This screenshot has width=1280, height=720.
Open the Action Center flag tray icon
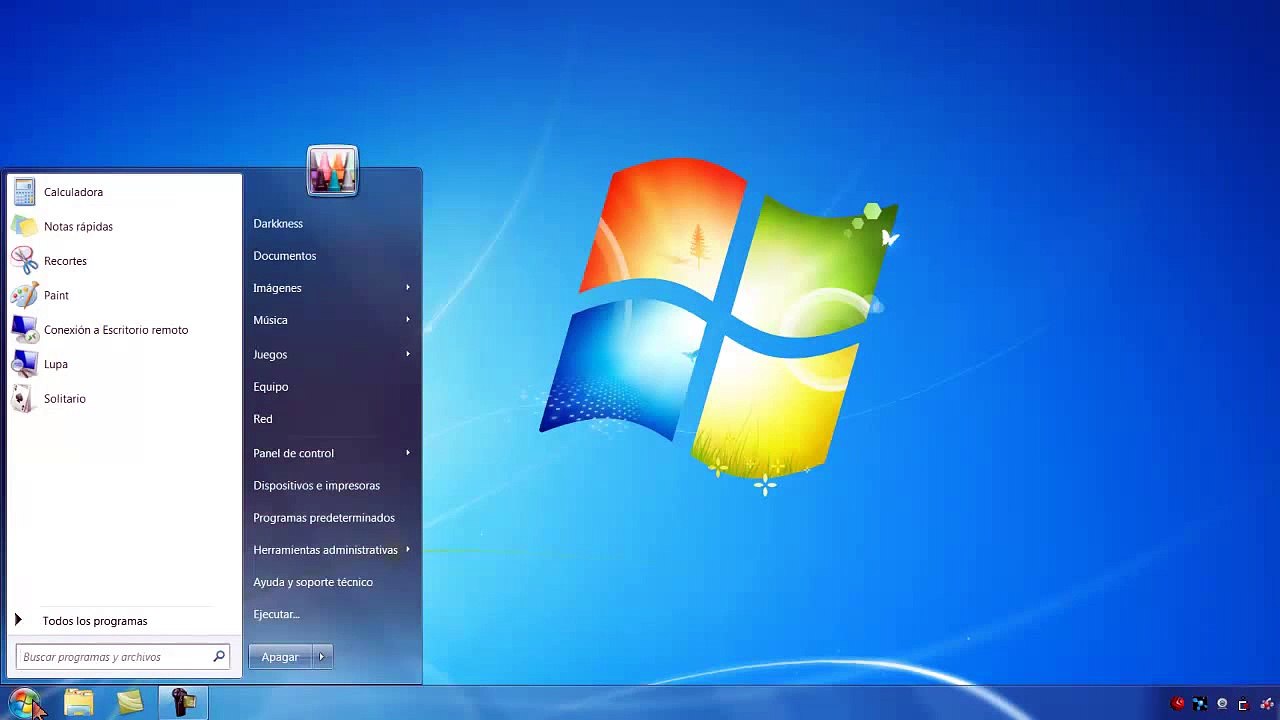tap(1243, 704)
